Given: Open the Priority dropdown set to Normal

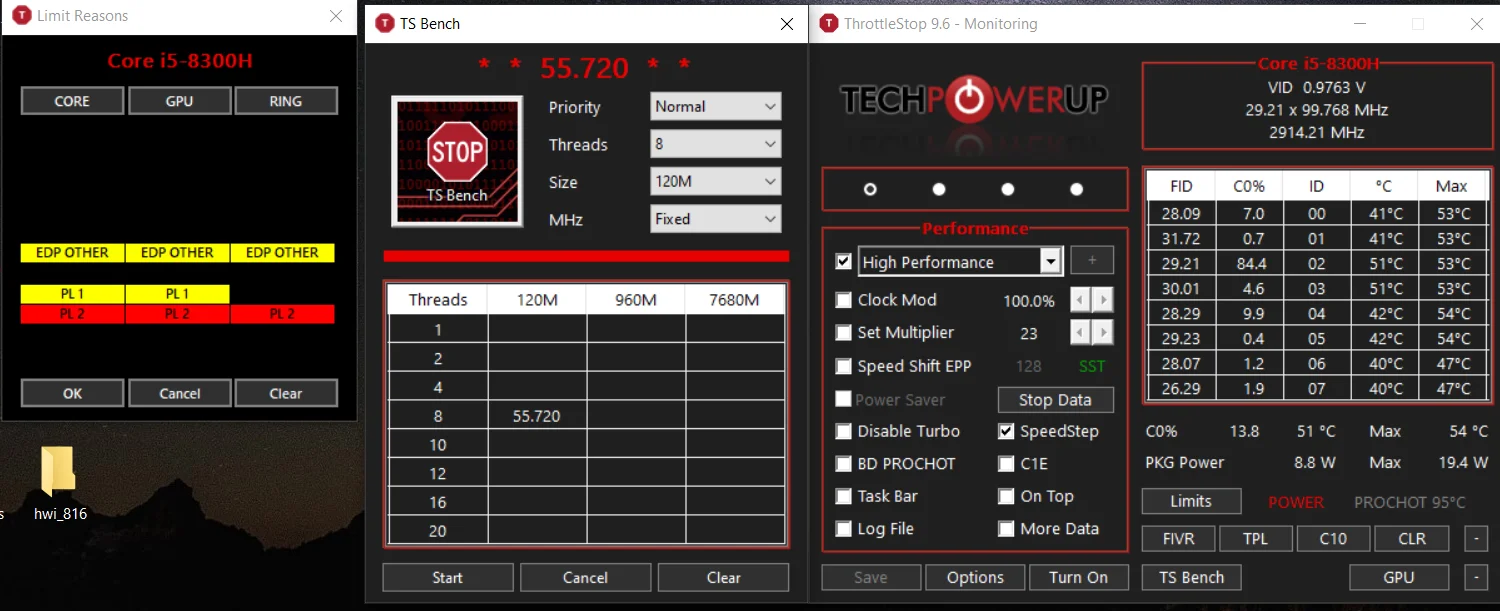Looking at the screenshot, I should point(715,106).
